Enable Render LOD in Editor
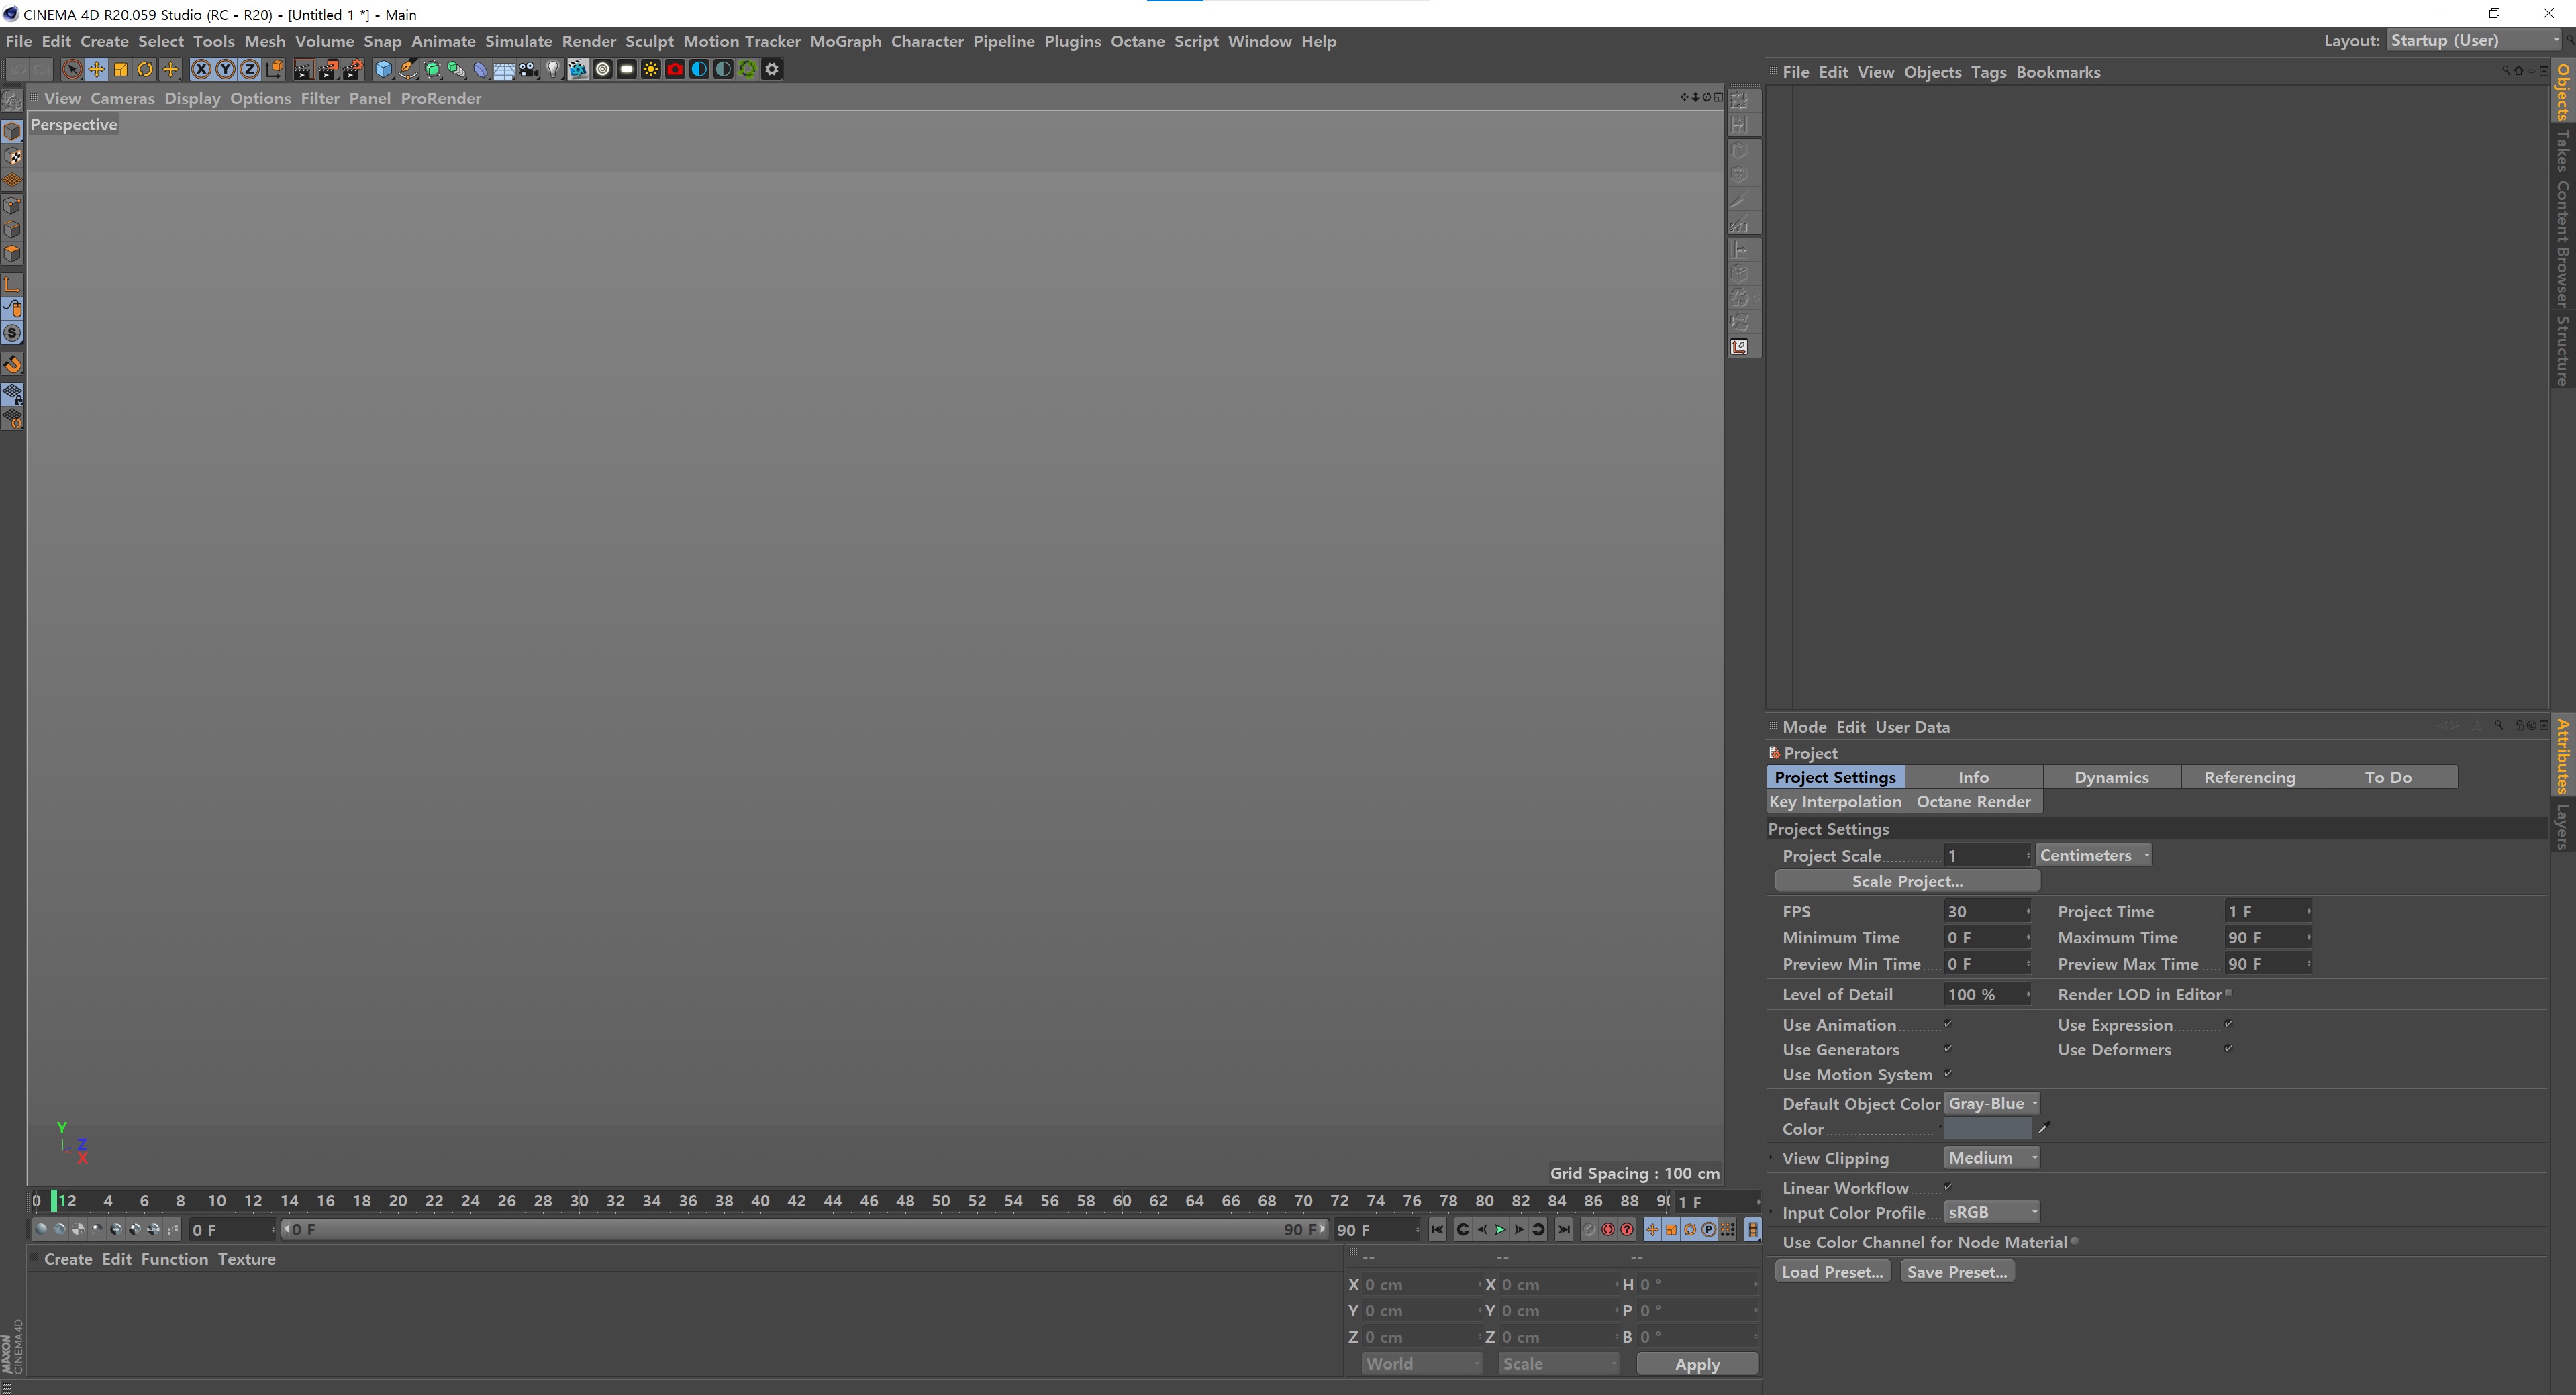Viewport: 2576px width, 1395px height. coord(2228,994)
